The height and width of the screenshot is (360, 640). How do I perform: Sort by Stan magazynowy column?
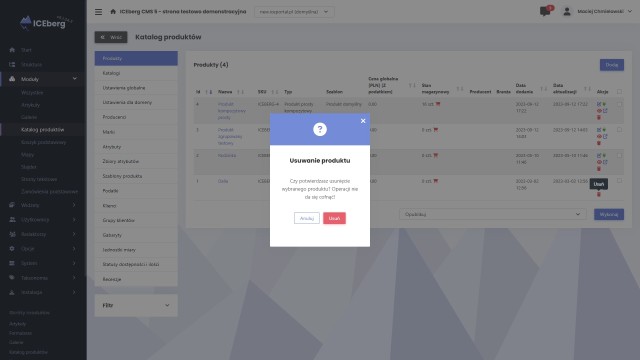tap(460, 89)
